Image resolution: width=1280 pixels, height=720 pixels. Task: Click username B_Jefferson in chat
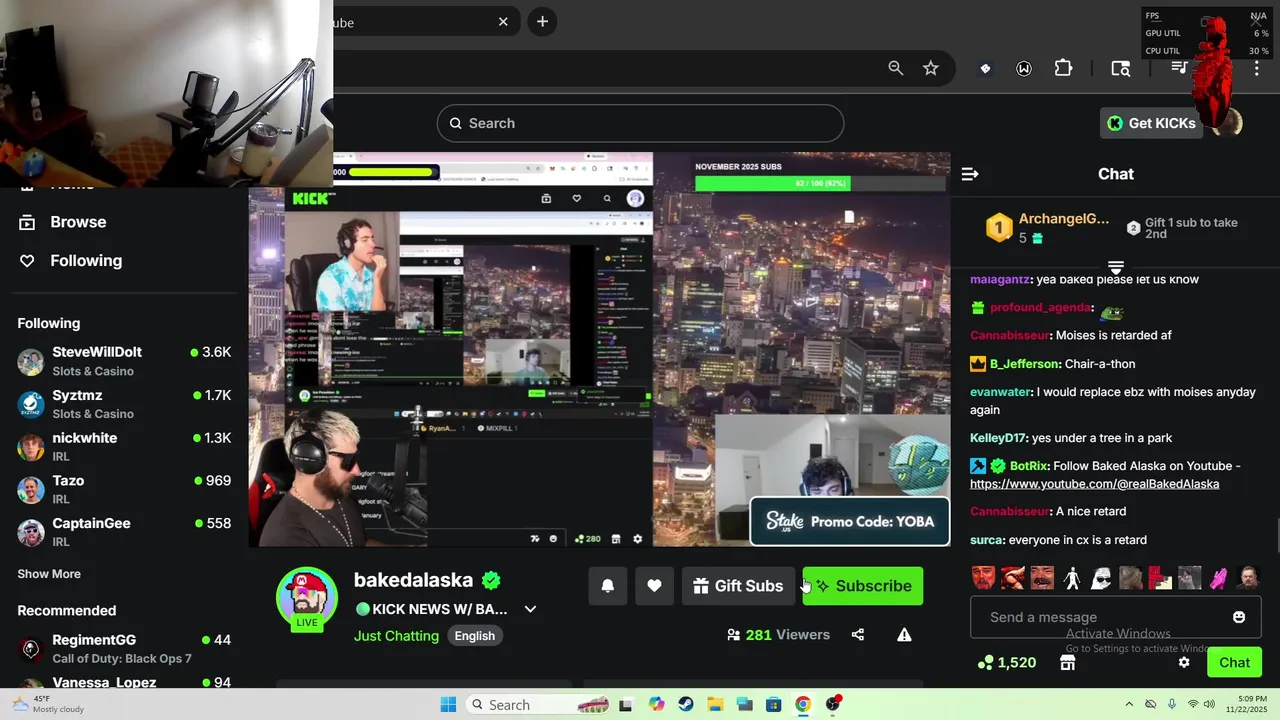click(1024, 364)
